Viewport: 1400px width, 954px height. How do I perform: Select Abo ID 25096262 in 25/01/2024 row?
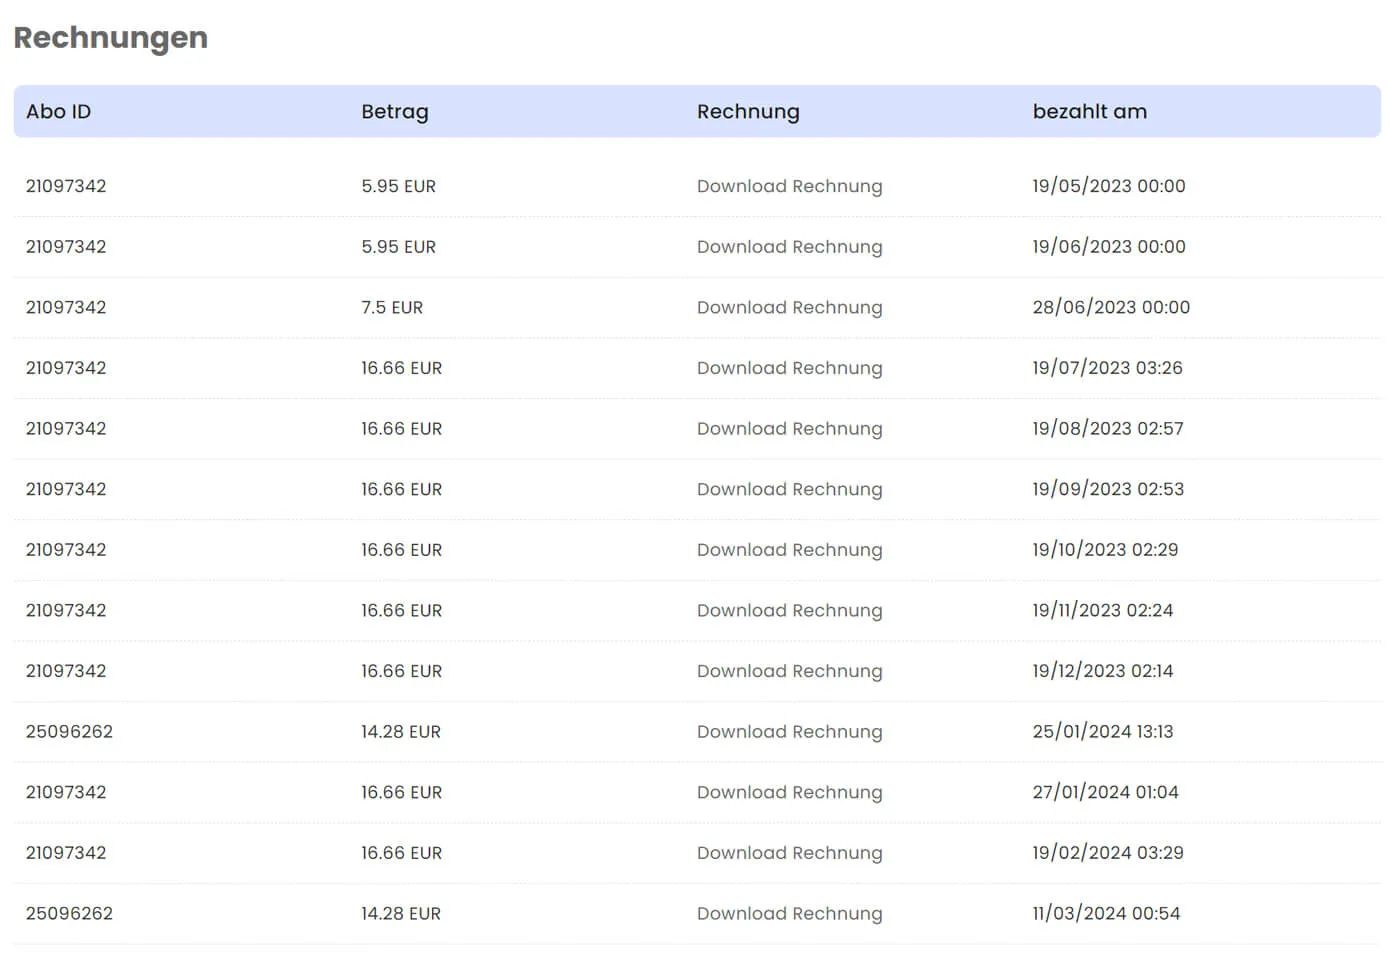(69, 732)
